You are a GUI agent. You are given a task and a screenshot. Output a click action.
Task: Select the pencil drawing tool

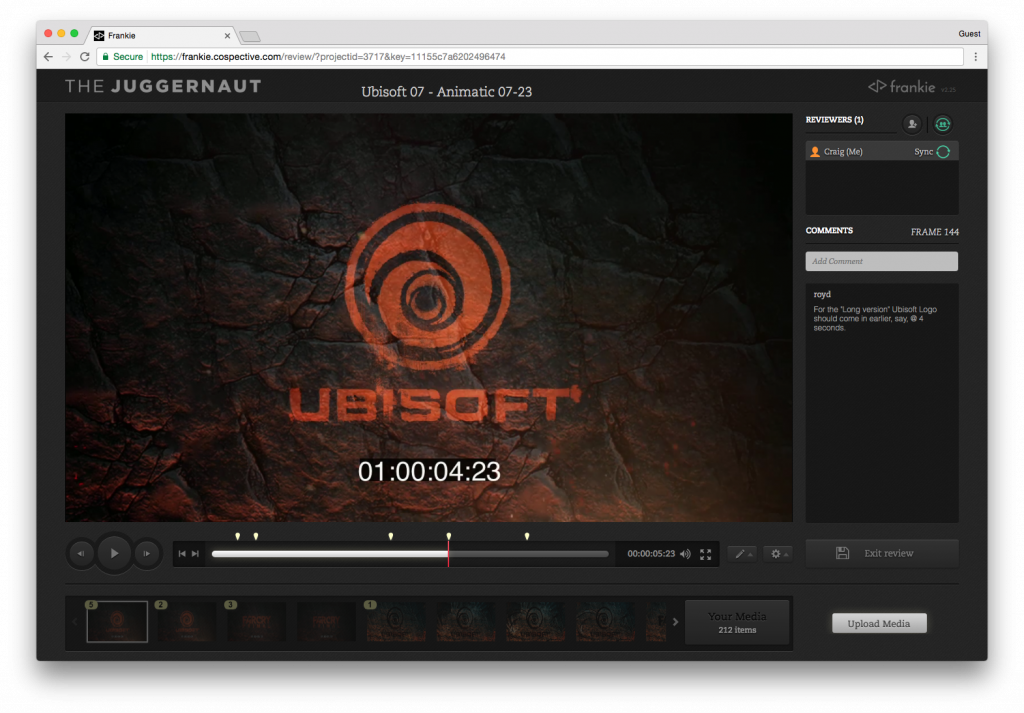pos(740,554)
